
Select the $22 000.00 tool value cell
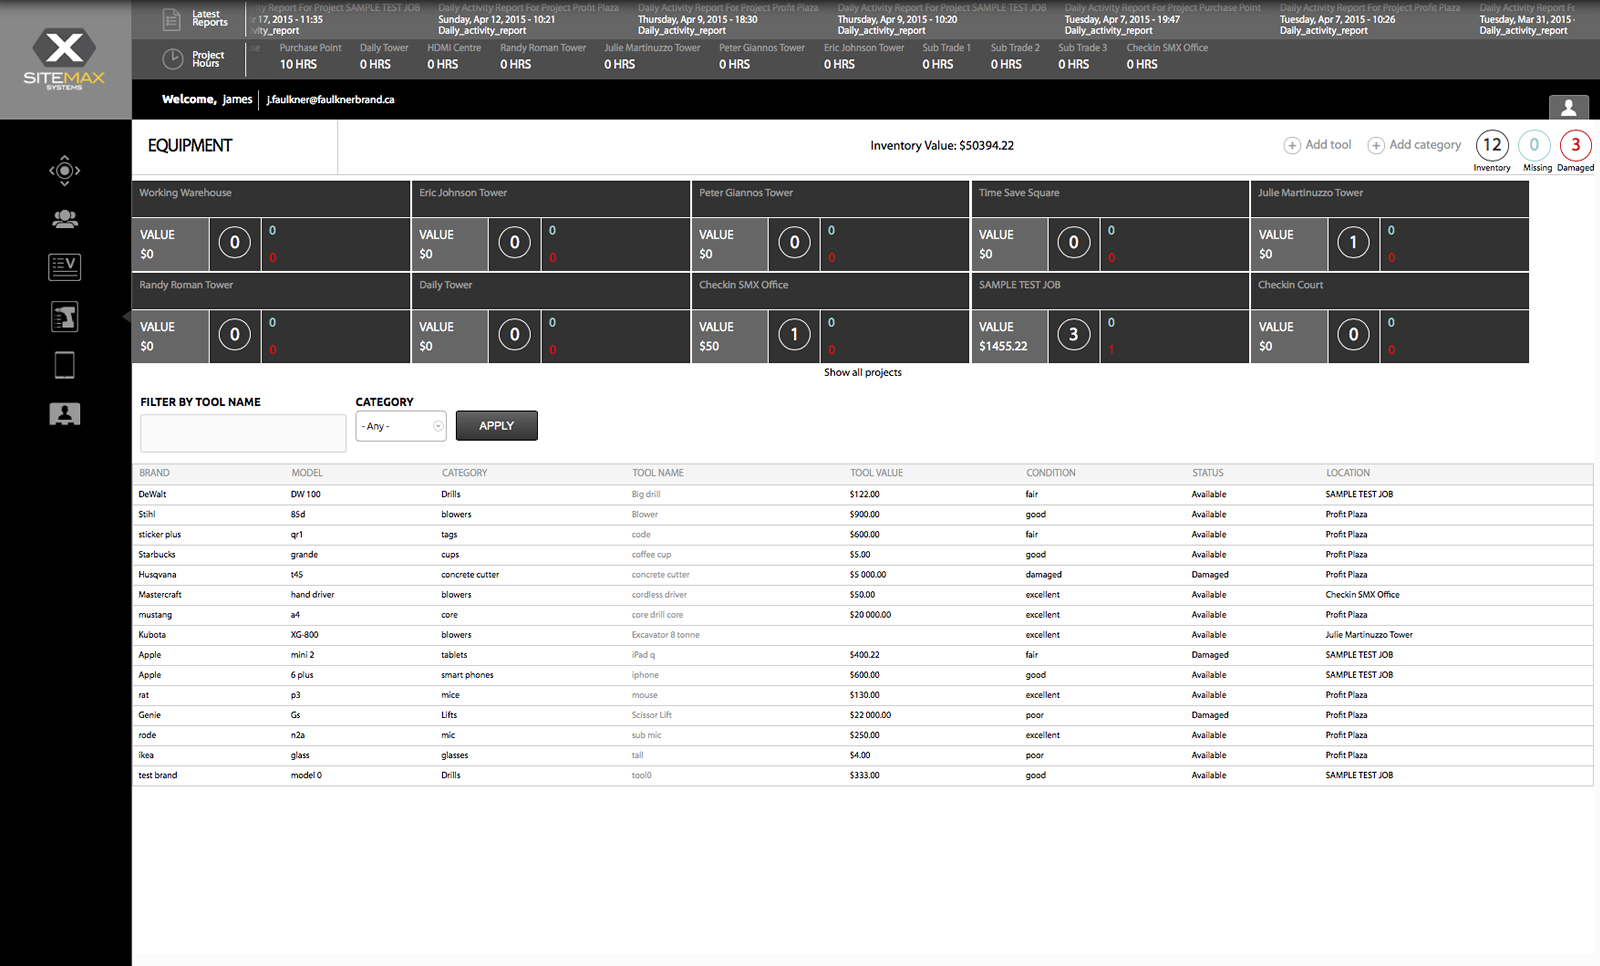pyautogui.click(x=870, y=715)
